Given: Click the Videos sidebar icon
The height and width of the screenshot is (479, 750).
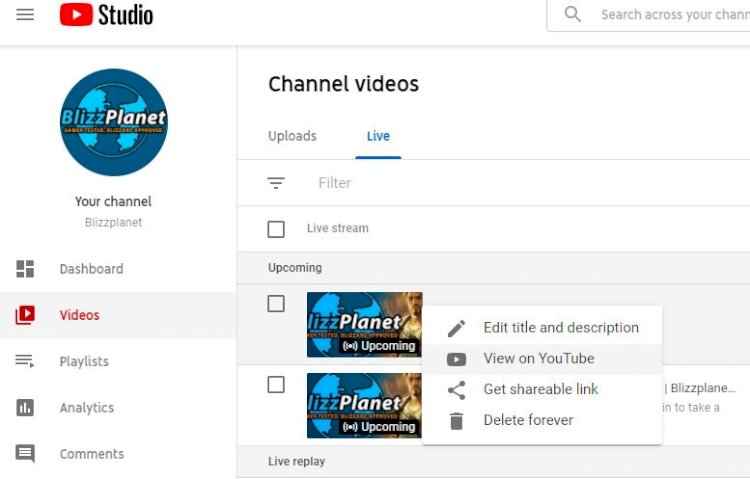Looking at the screenshot, I should (25, 315).
